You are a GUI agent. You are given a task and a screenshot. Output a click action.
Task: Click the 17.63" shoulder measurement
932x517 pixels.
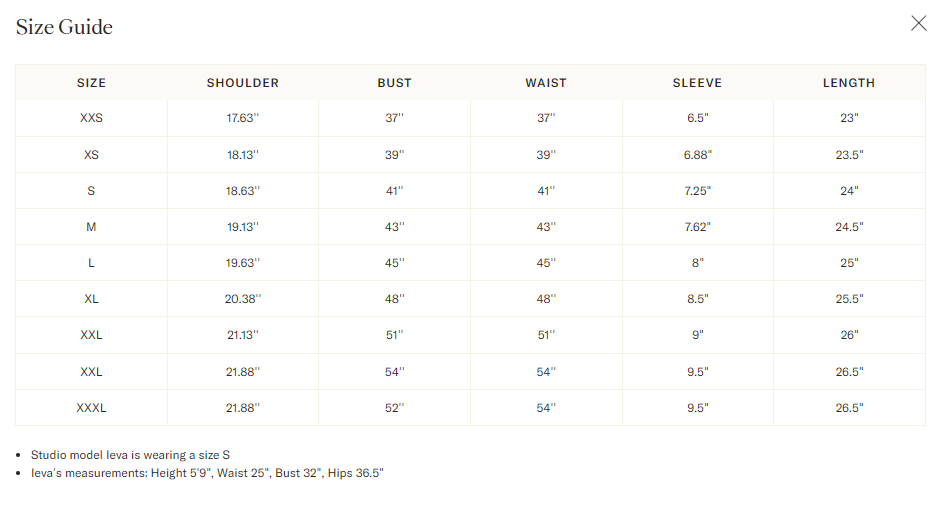click(x=243, y=118)
